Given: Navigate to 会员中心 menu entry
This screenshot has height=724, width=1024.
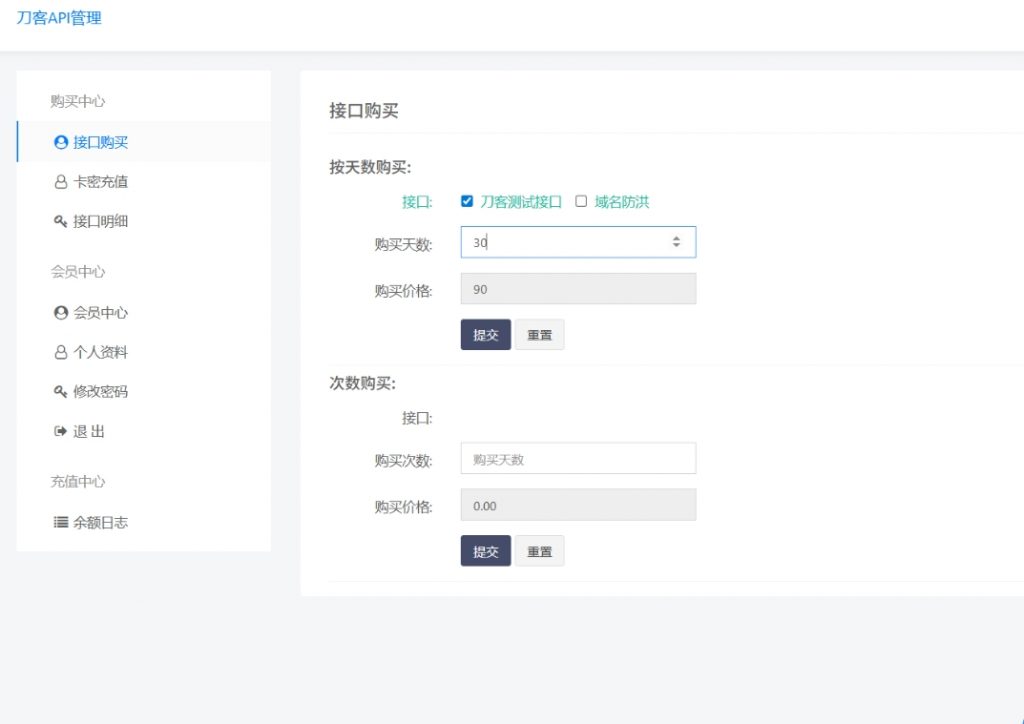Looking at the screenshot, I should [144, 313].
